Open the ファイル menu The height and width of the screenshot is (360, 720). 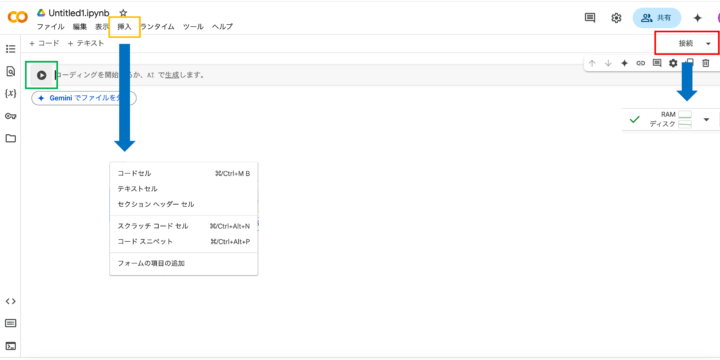[51, 27]
